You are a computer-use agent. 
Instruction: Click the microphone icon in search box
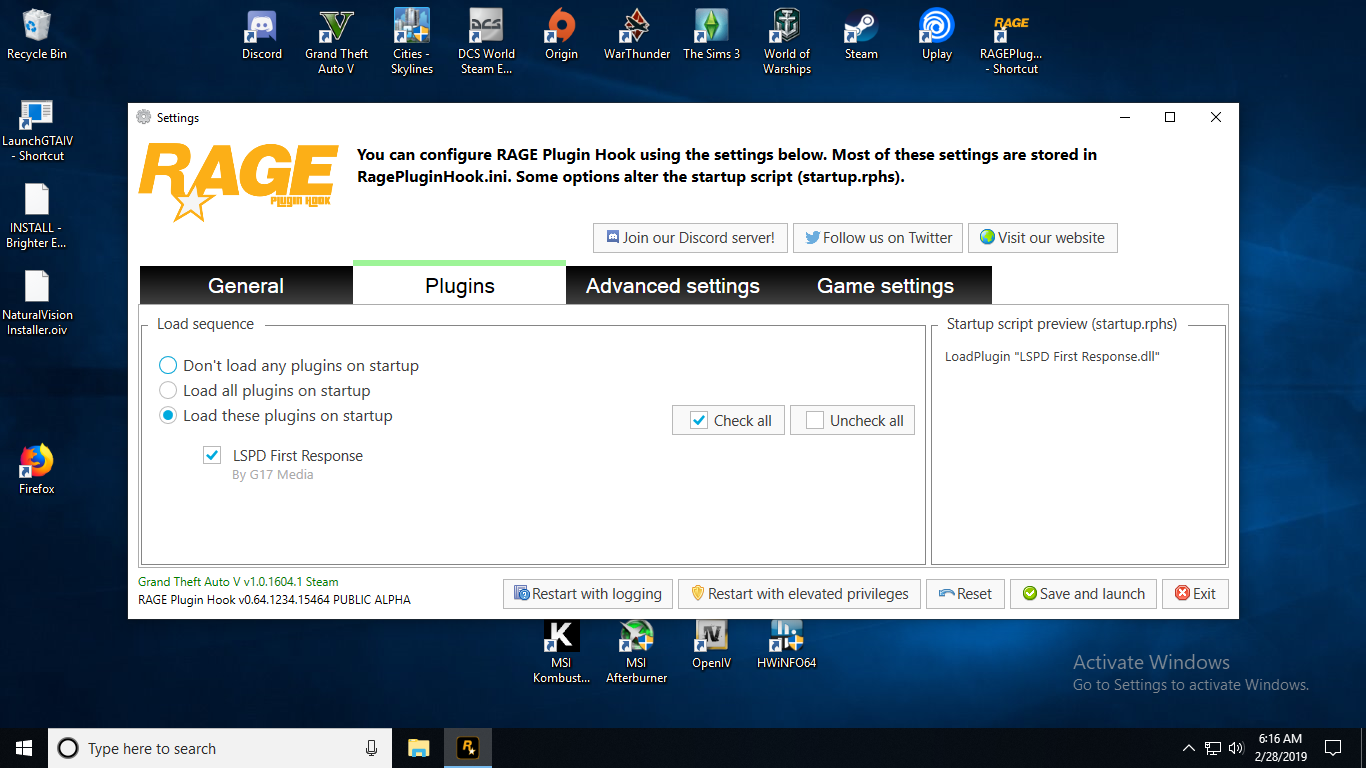point(371,748)
